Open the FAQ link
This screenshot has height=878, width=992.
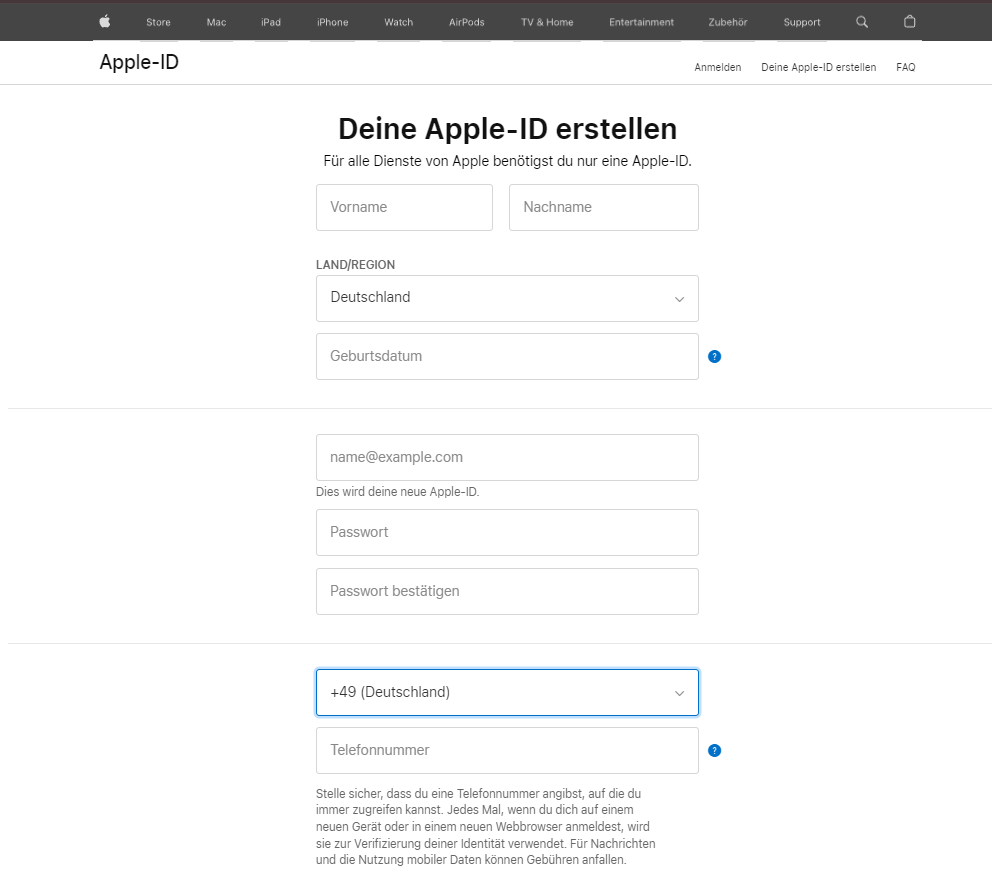[905, 67]
